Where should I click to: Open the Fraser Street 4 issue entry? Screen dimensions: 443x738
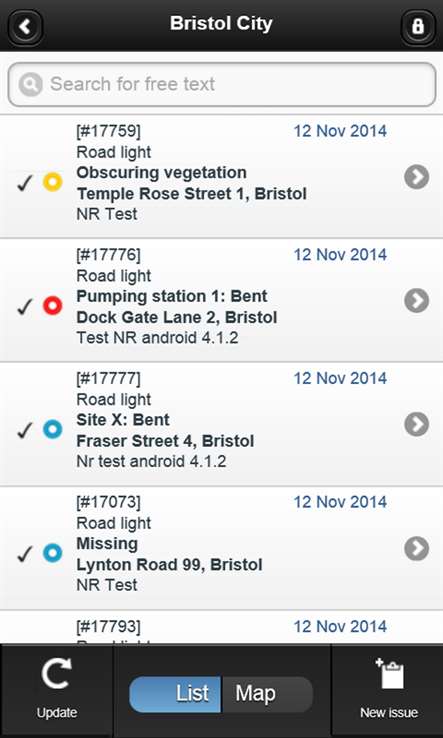221,424
